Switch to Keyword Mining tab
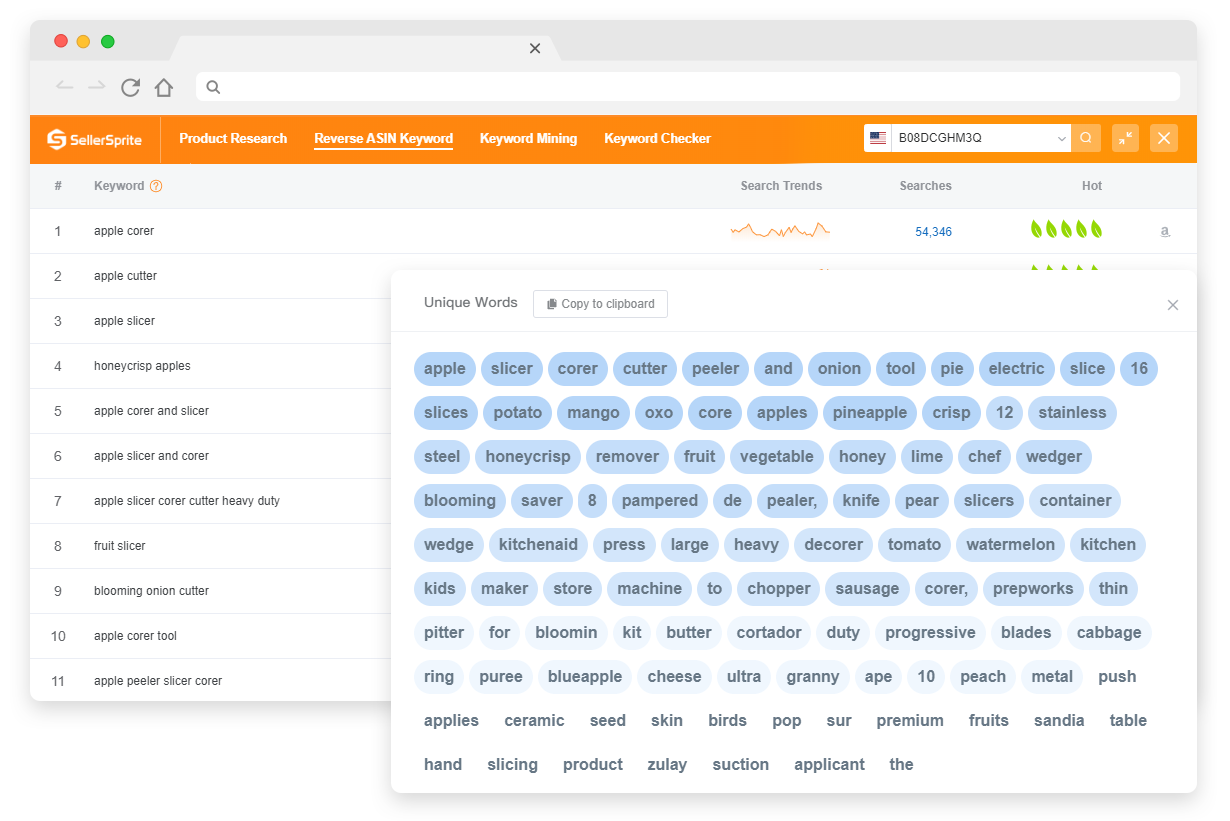1230x821 pixels. click(x=528, y=139)
